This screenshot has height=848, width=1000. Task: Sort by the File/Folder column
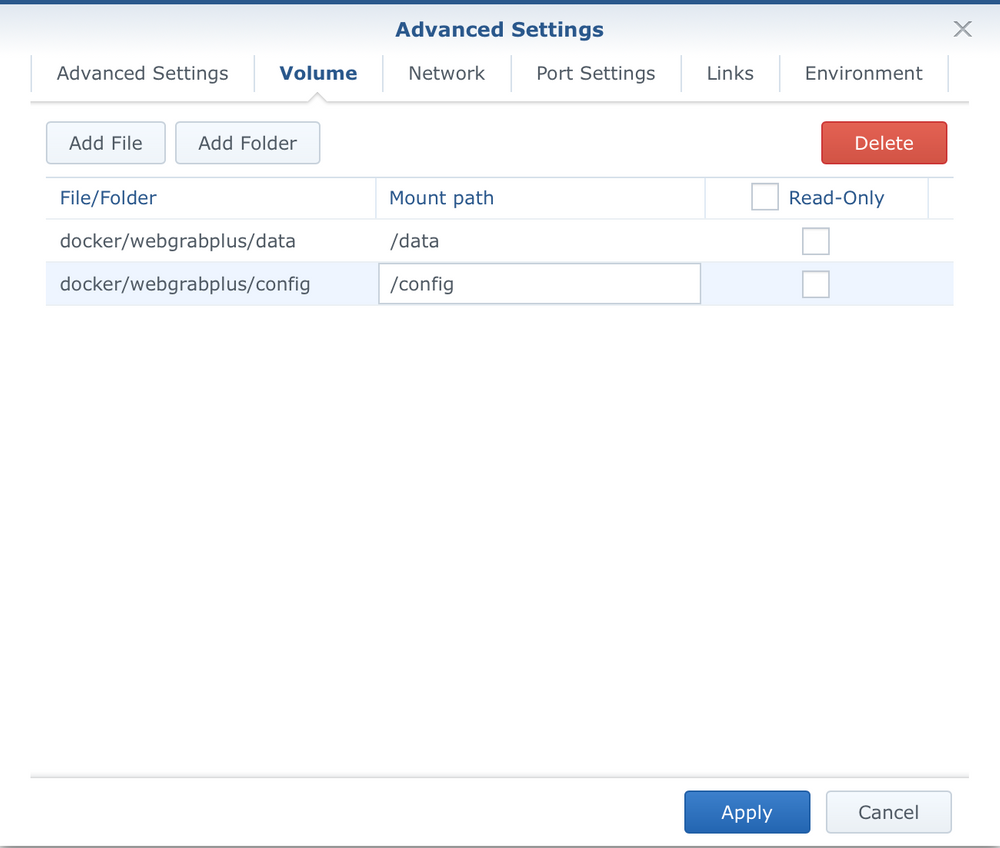pos(108,197)
